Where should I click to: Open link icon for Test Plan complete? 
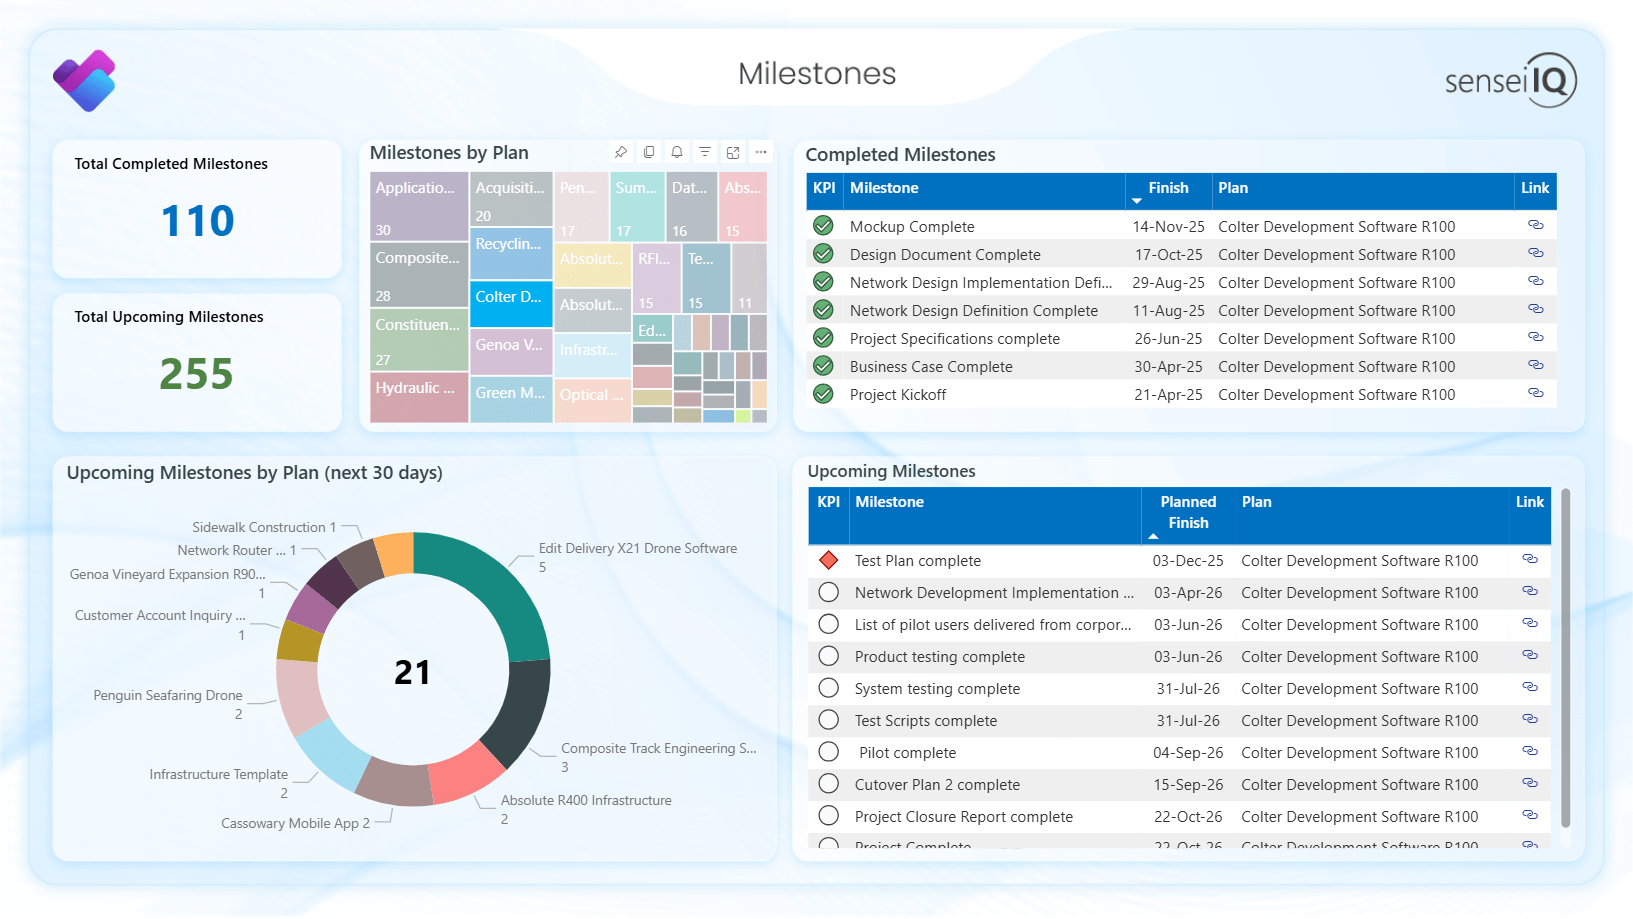tap(1529, 560)
